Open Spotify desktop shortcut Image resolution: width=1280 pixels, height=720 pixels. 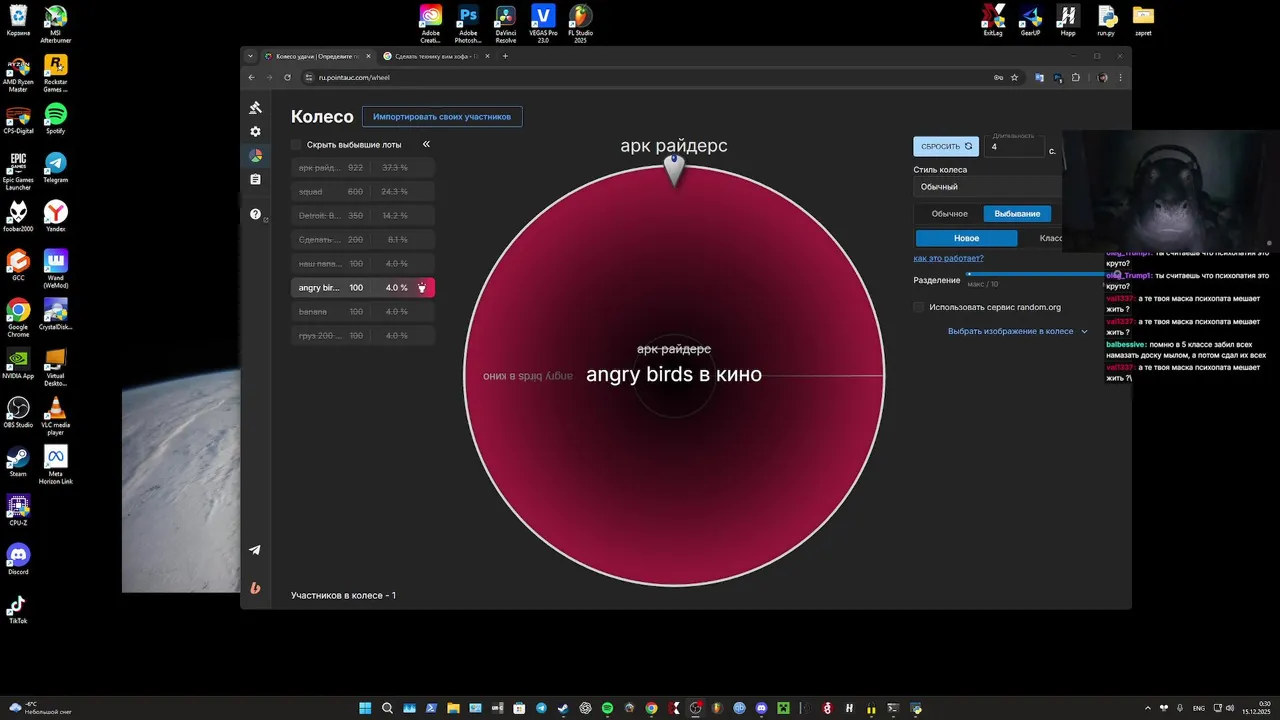point(56,118)
